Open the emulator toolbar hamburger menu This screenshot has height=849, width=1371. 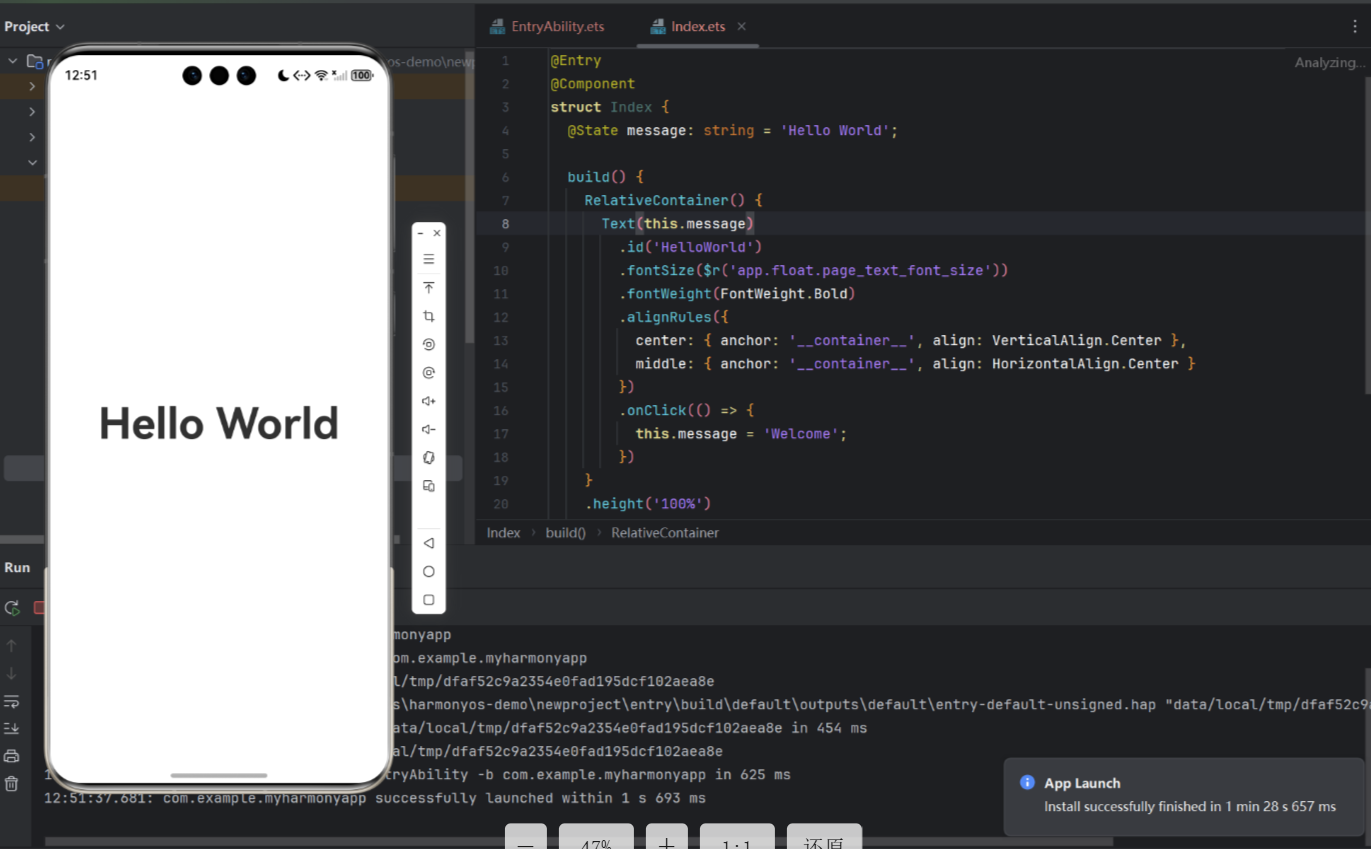(429, 259)
